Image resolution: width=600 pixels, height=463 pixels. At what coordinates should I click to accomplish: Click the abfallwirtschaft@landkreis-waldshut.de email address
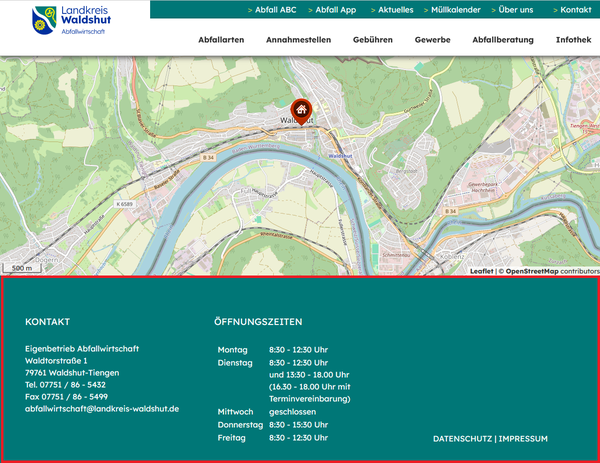tap(102, 409)
